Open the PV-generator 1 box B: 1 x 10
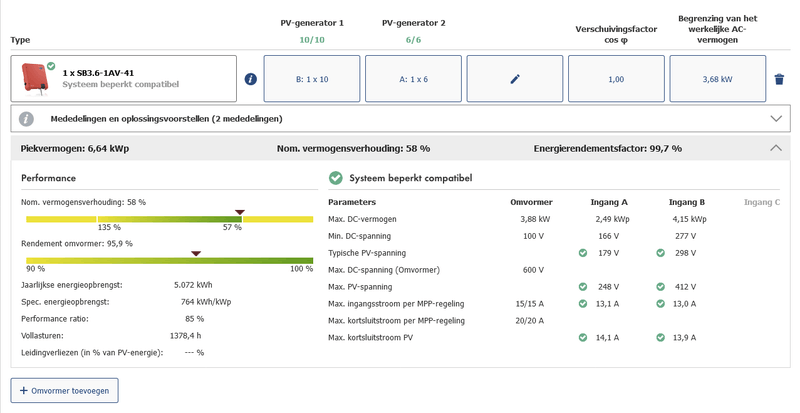This screenshot has height=413, width=800. [311, 79]
